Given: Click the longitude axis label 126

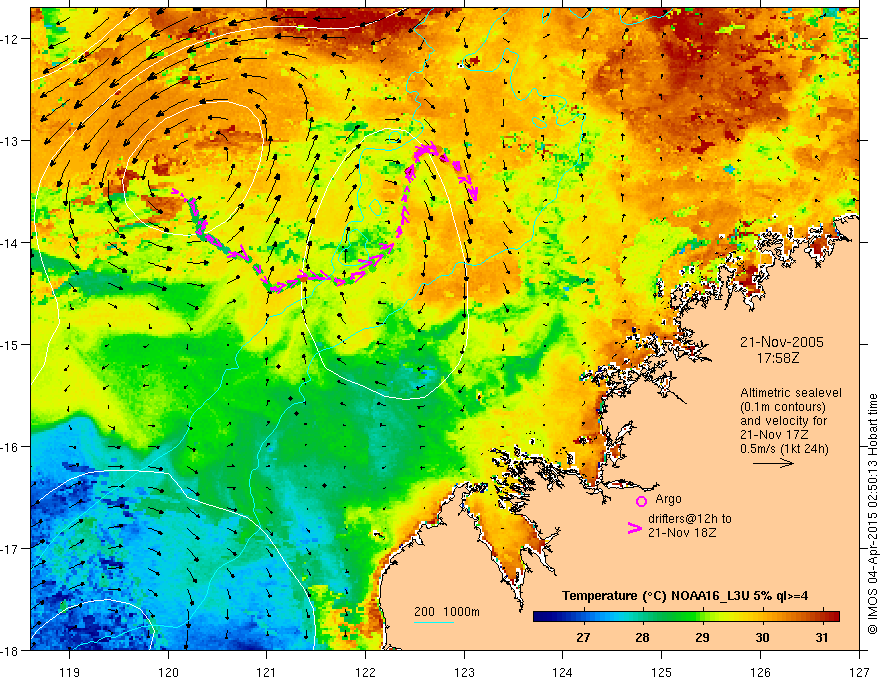Looking at the screenshot, I should click(x=760, y=672).
